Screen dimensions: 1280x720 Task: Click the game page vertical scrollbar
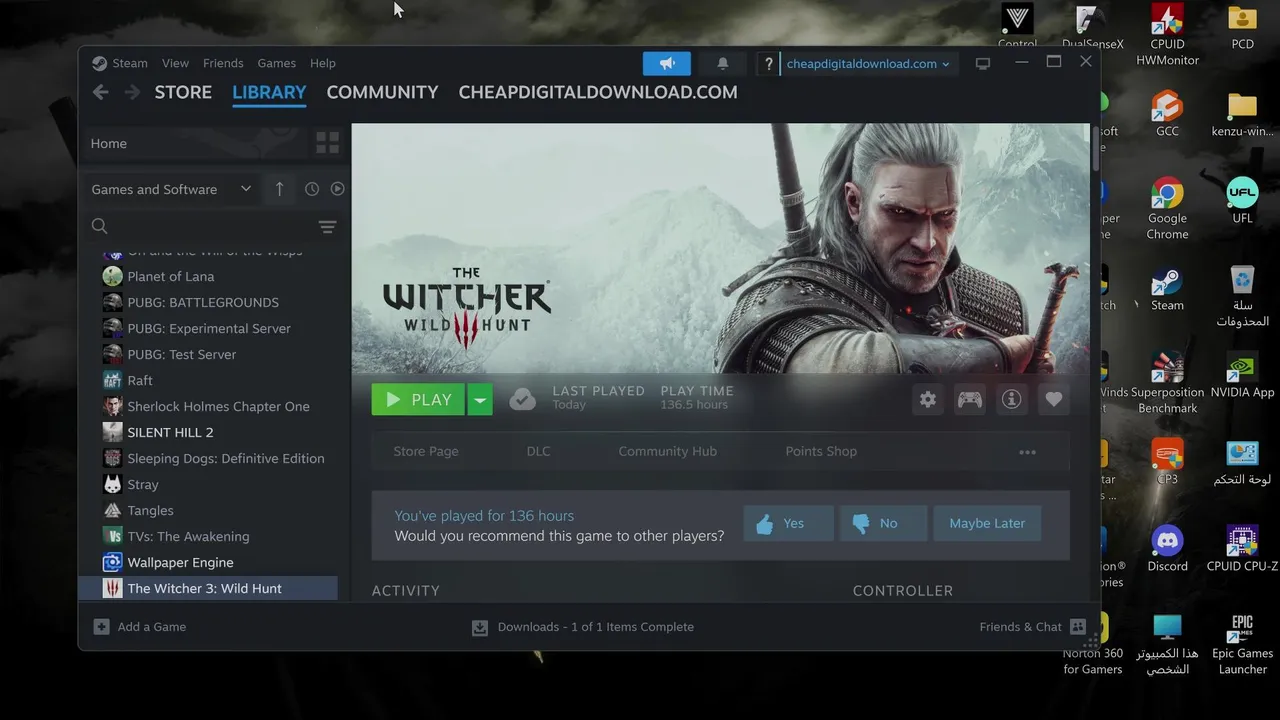pyautogui.click(x=1095, y=147)
